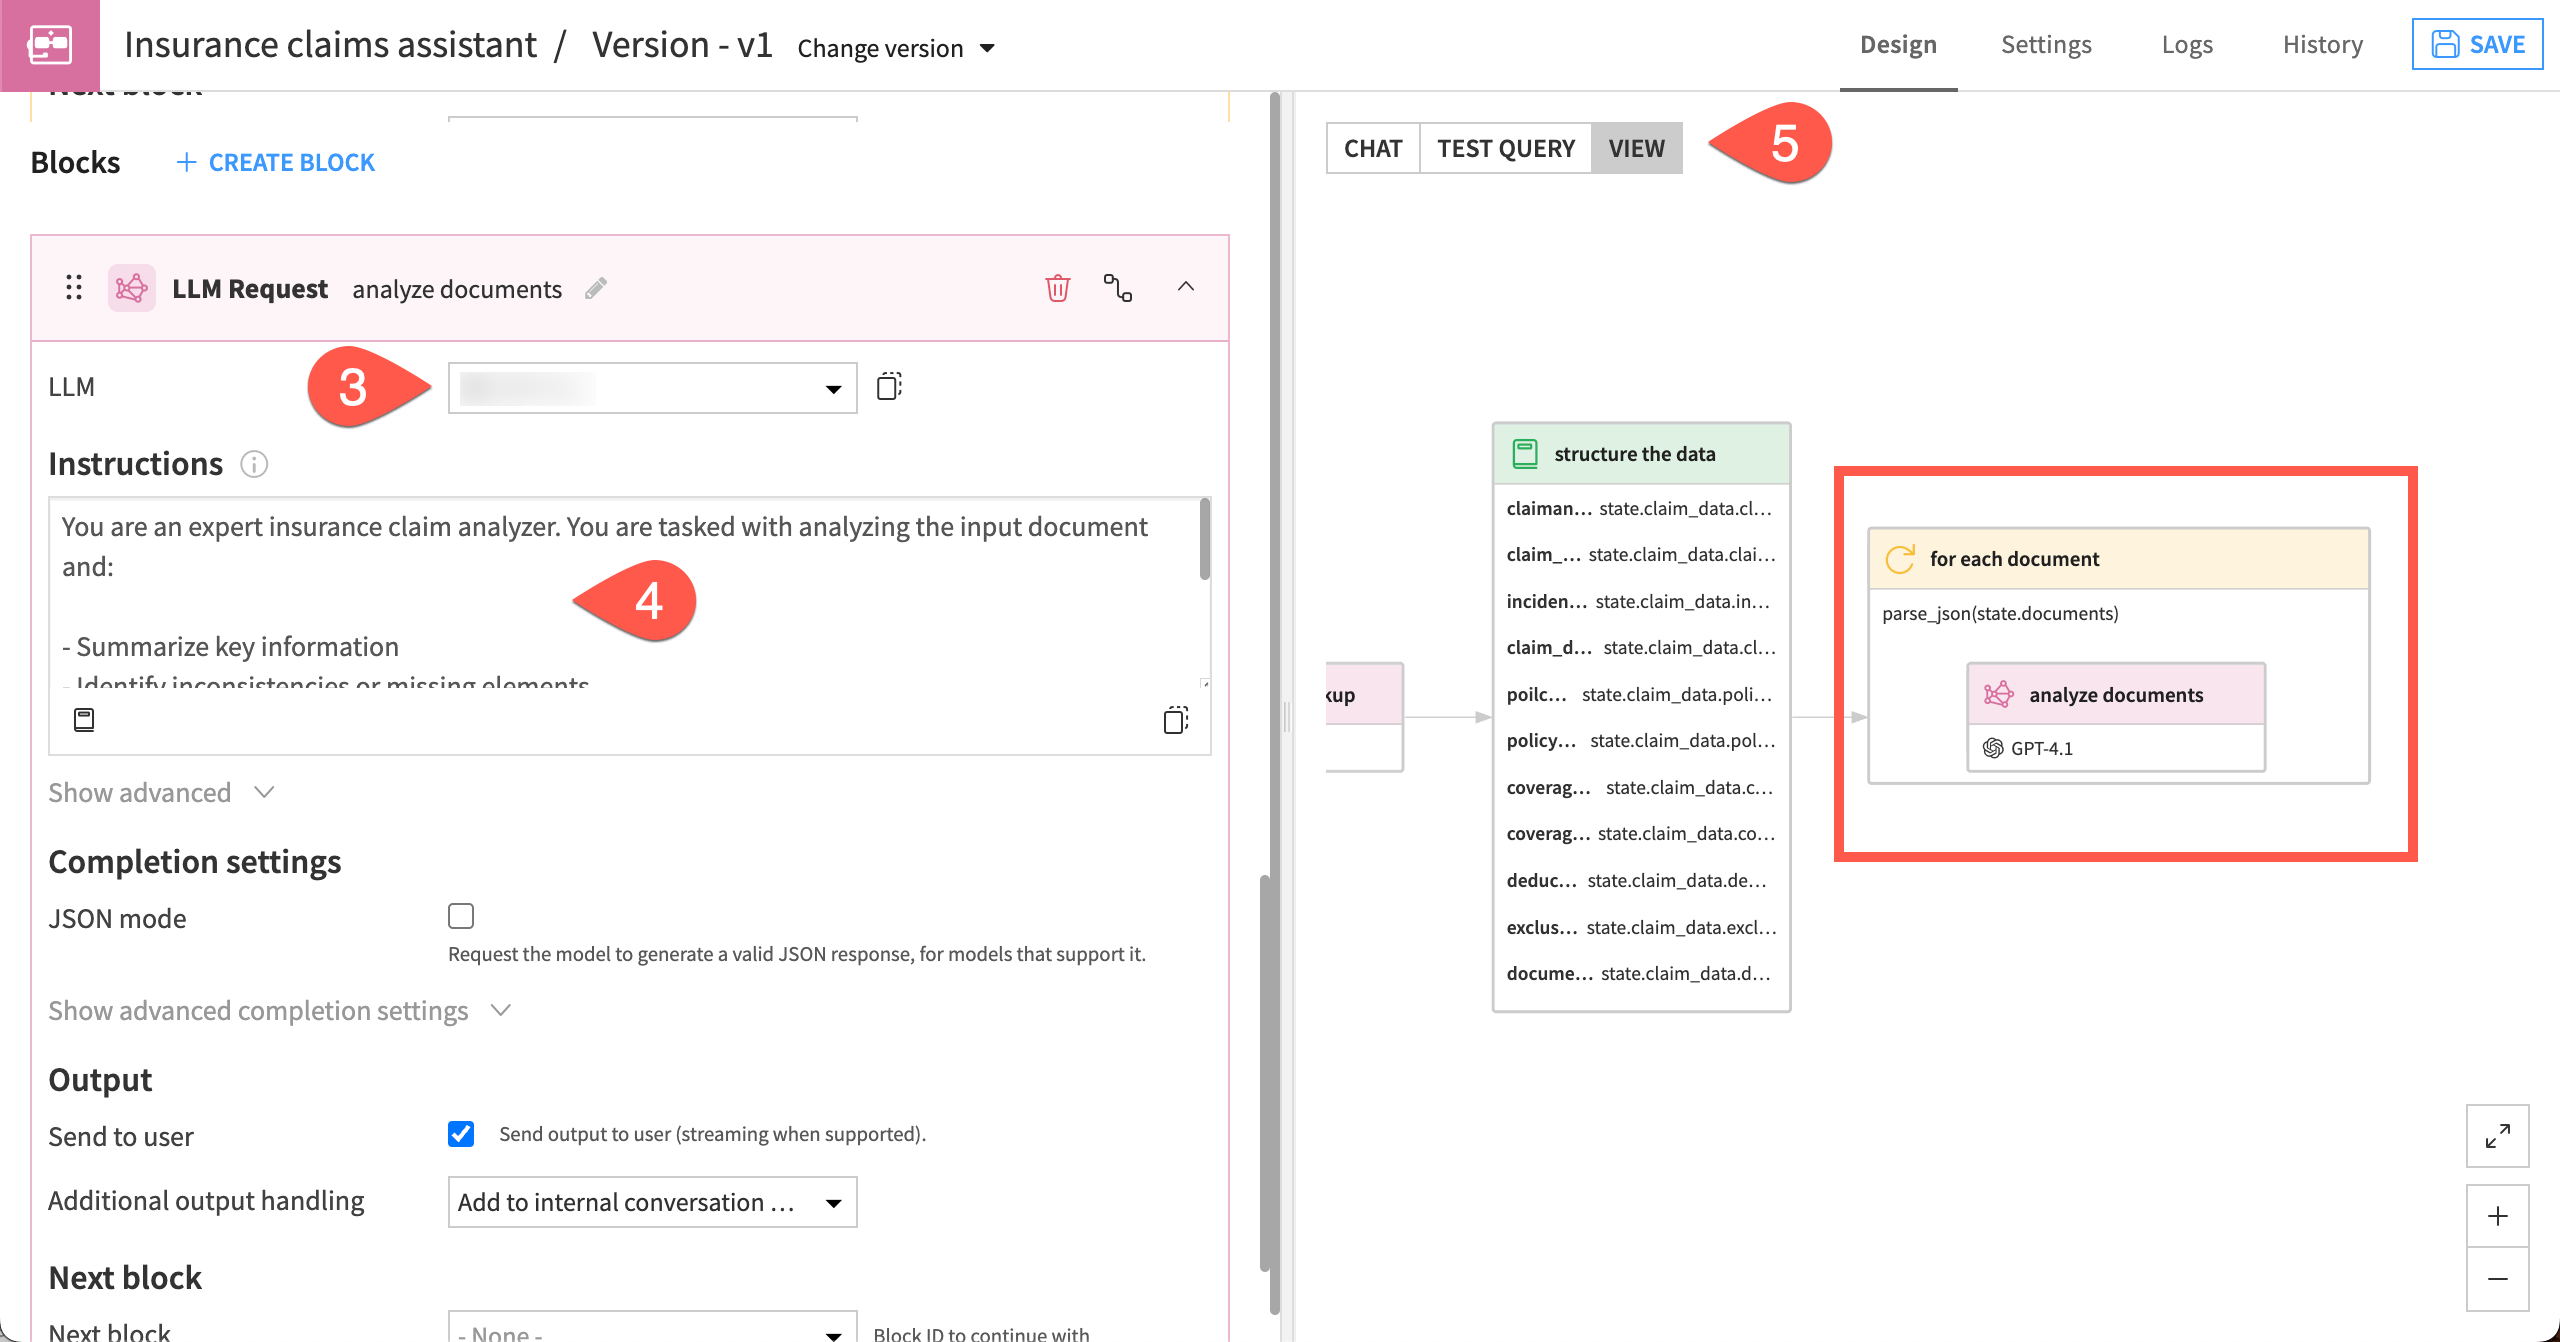
Task: Open the TEST QUERY tab
Action: click(x=1505, y=148)
